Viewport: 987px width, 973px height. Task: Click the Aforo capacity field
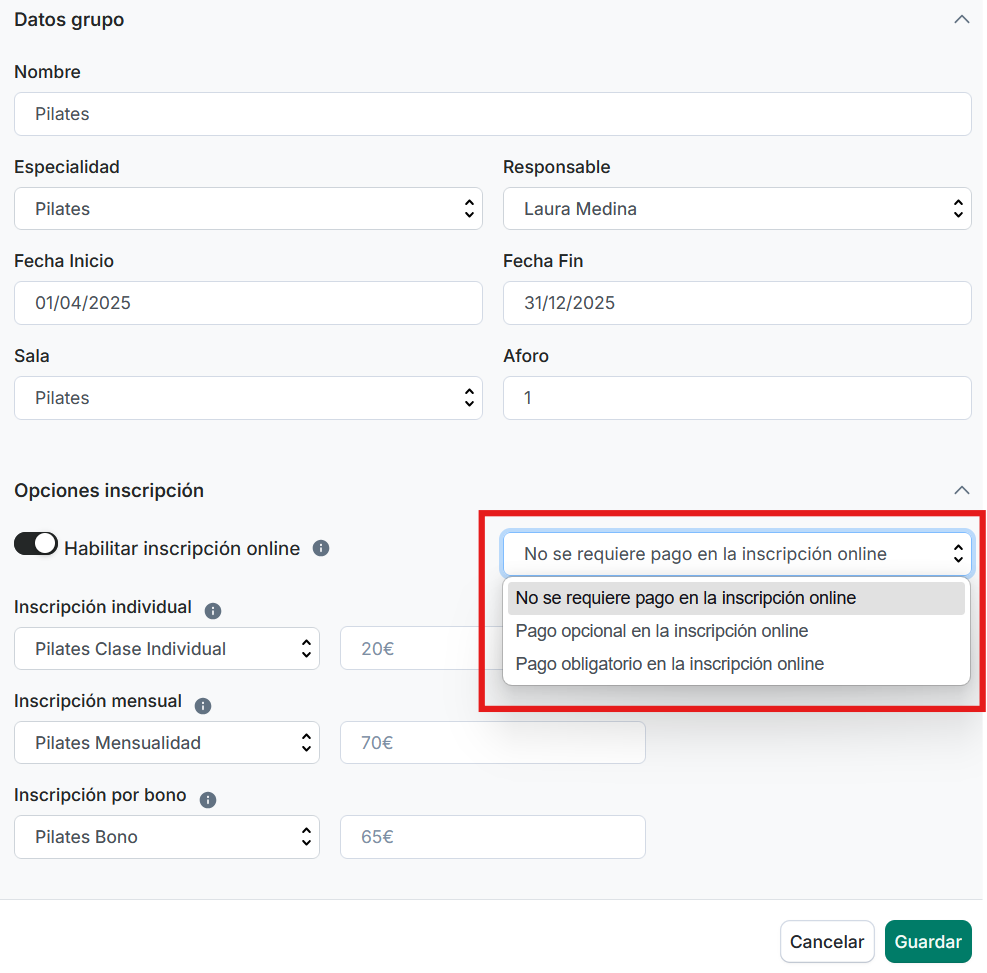click(736, 398)
